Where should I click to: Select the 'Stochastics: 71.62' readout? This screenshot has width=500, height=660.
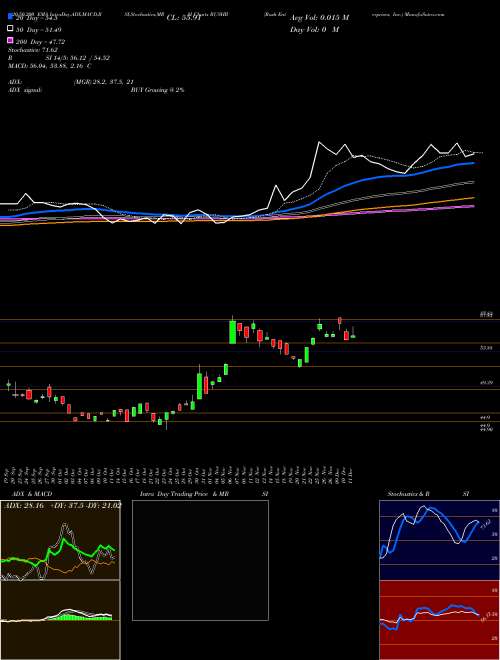[x=35, y=50]
